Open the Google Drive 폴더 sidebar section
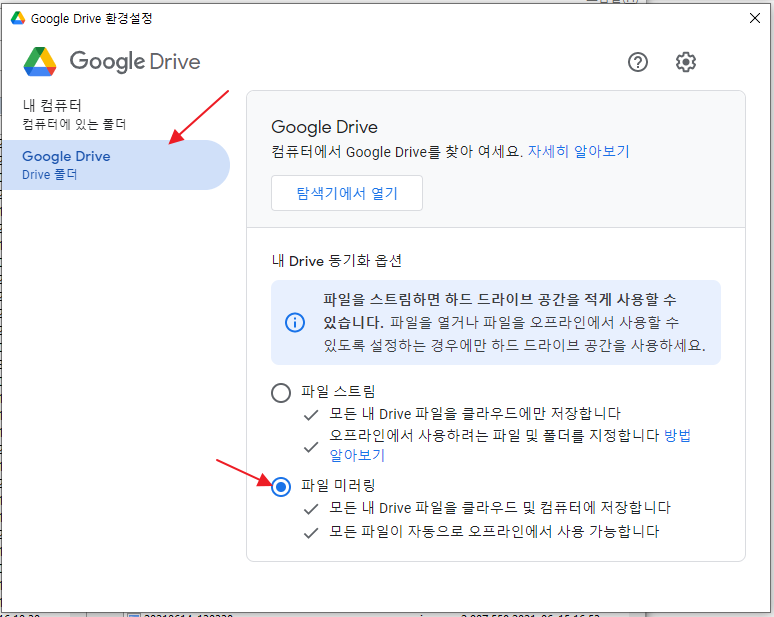Image resolution: width=774 pixels, height=617 pixels. [x=115, y=165]
